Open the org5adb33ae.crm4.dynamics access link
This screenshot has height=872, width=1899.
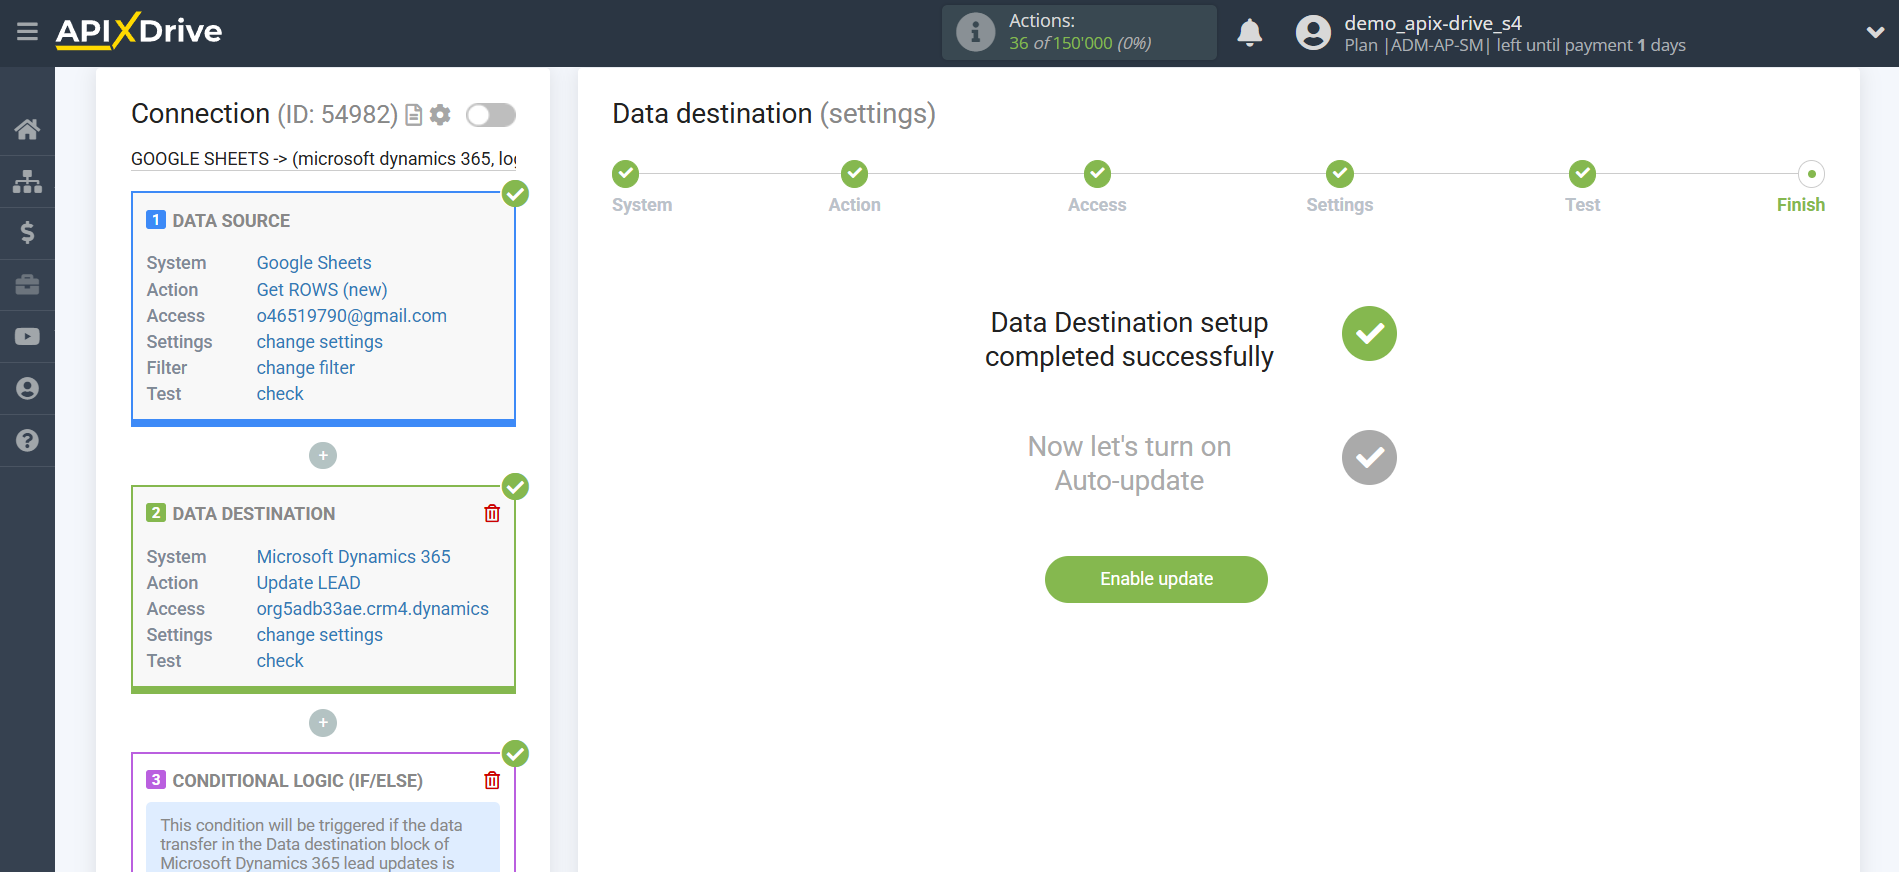coord(373,609)
